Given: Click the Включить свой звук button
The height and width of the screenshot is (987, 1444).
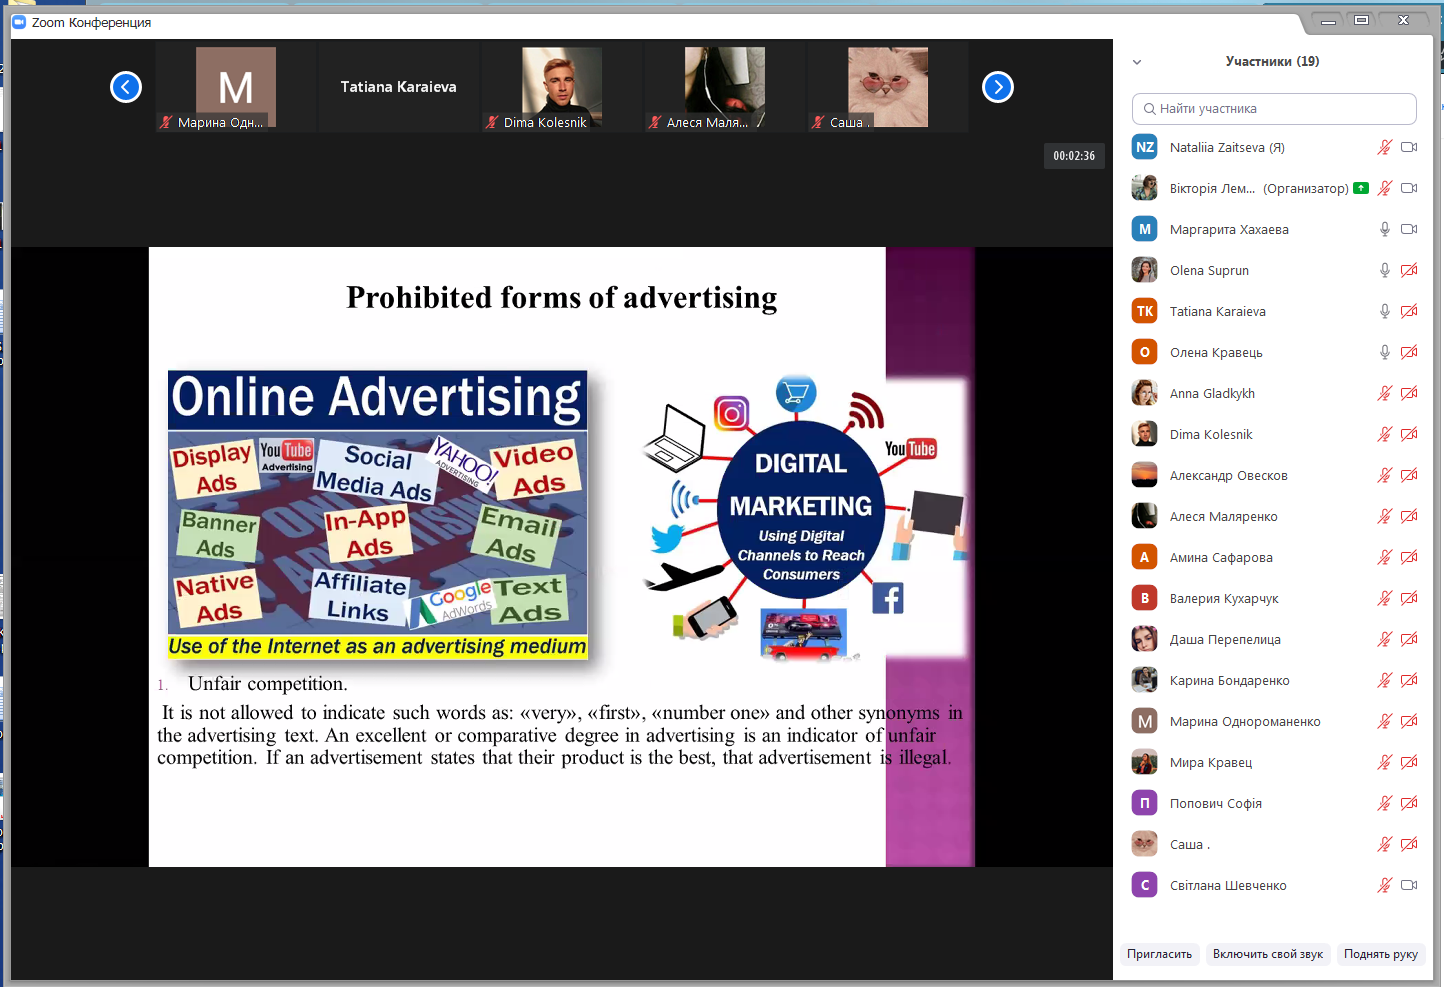Looking at the screenshot, I should (1268, 954).
